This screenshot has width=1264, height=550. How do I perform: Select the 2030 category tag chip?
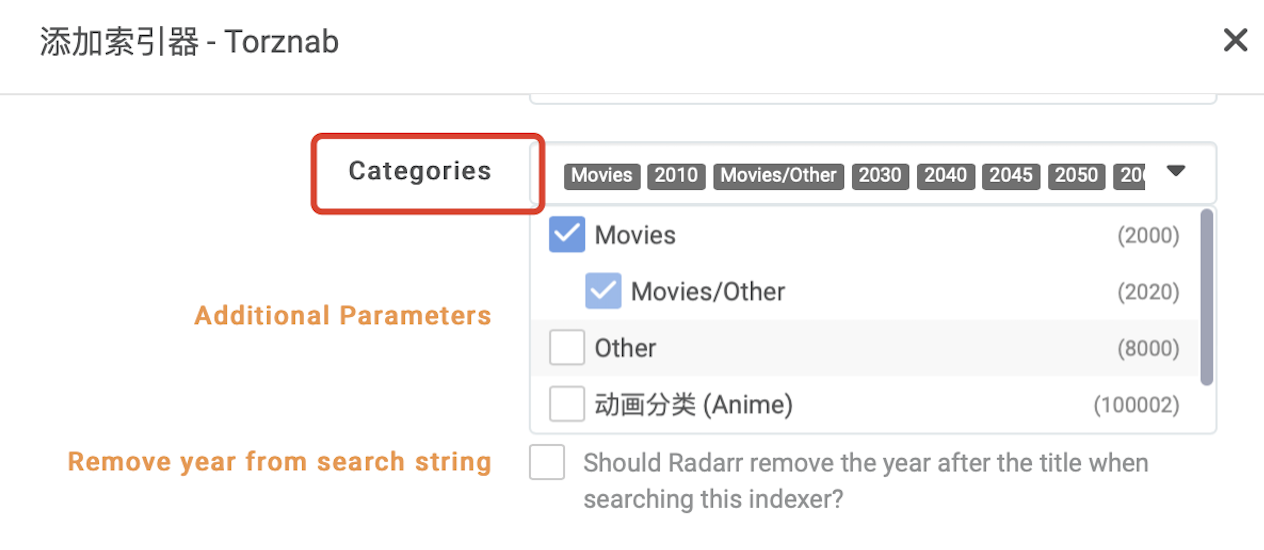pos(880,176)
